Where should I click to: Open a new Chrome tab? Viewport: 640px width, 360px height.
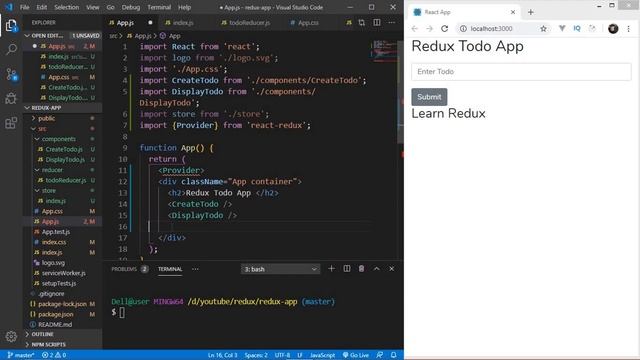(x=531, y=12)
